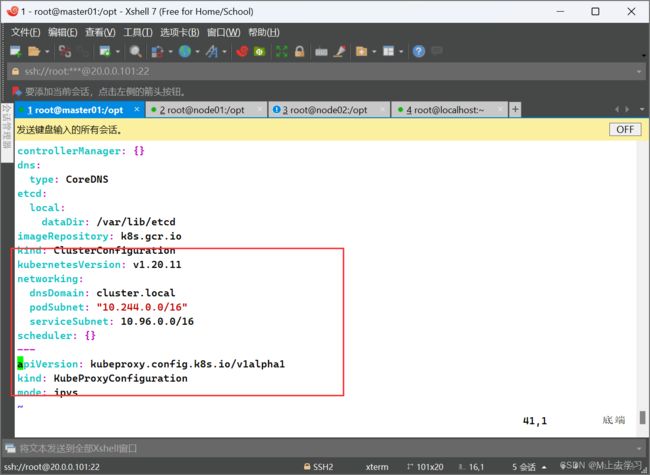Launch Xftp via the red swirl icon

pos(242,51)
